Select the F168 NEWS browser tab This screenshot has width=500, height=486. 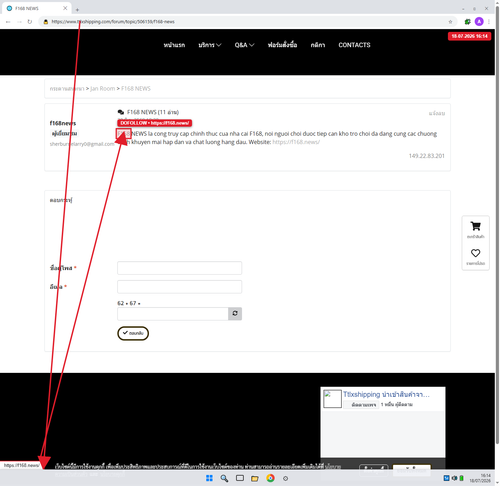pos(36,8)
